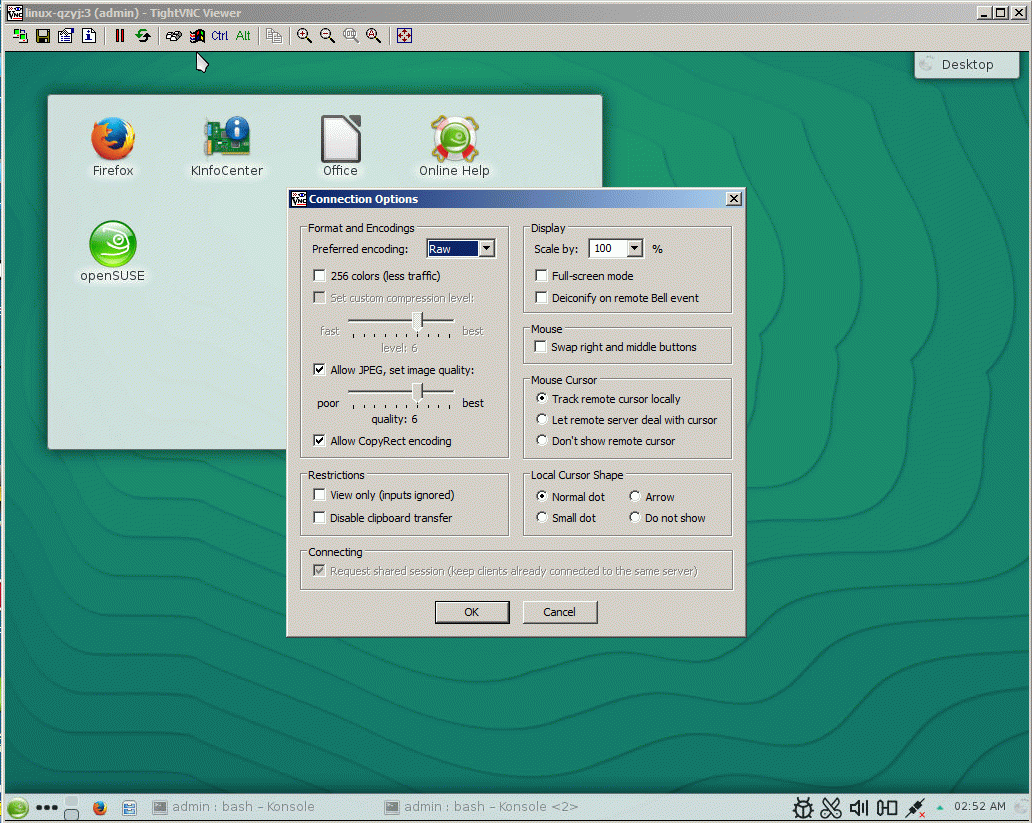Select Don't show remote cursor
The width and height of the screenshot is (1032, 823).
pyautogui.click(x=542, y=440)
